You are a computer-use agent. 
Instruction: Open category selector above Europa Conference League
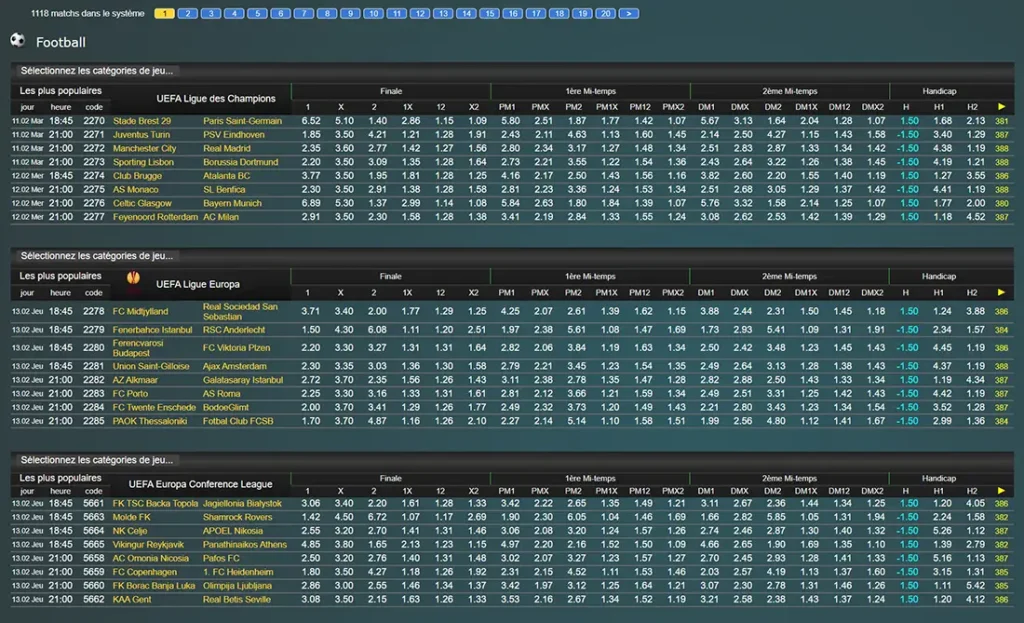pos(97,459)
